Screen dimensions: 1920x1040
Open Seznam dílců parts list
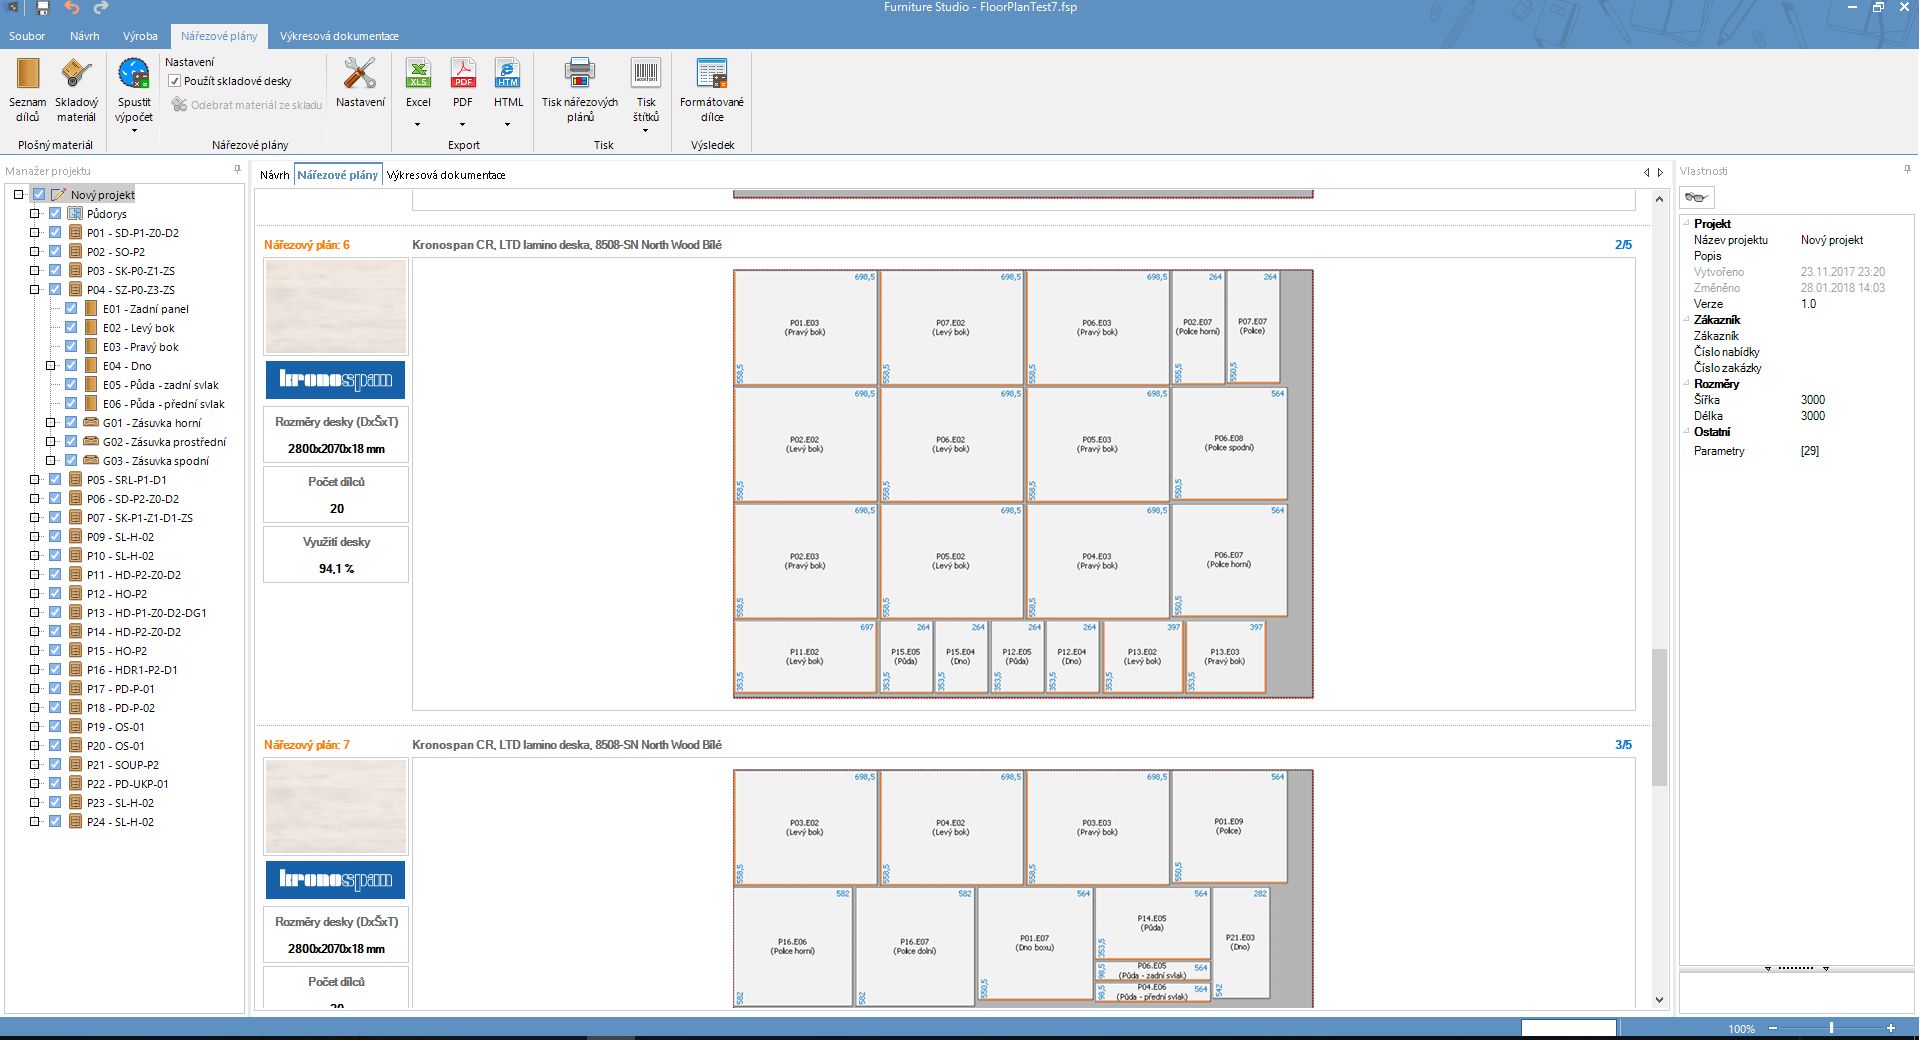coord(27,90)
